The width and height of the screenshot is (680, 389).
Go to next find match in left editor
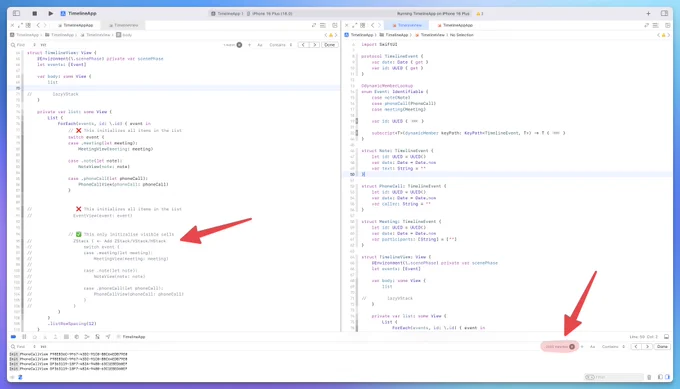click(314, 45)
